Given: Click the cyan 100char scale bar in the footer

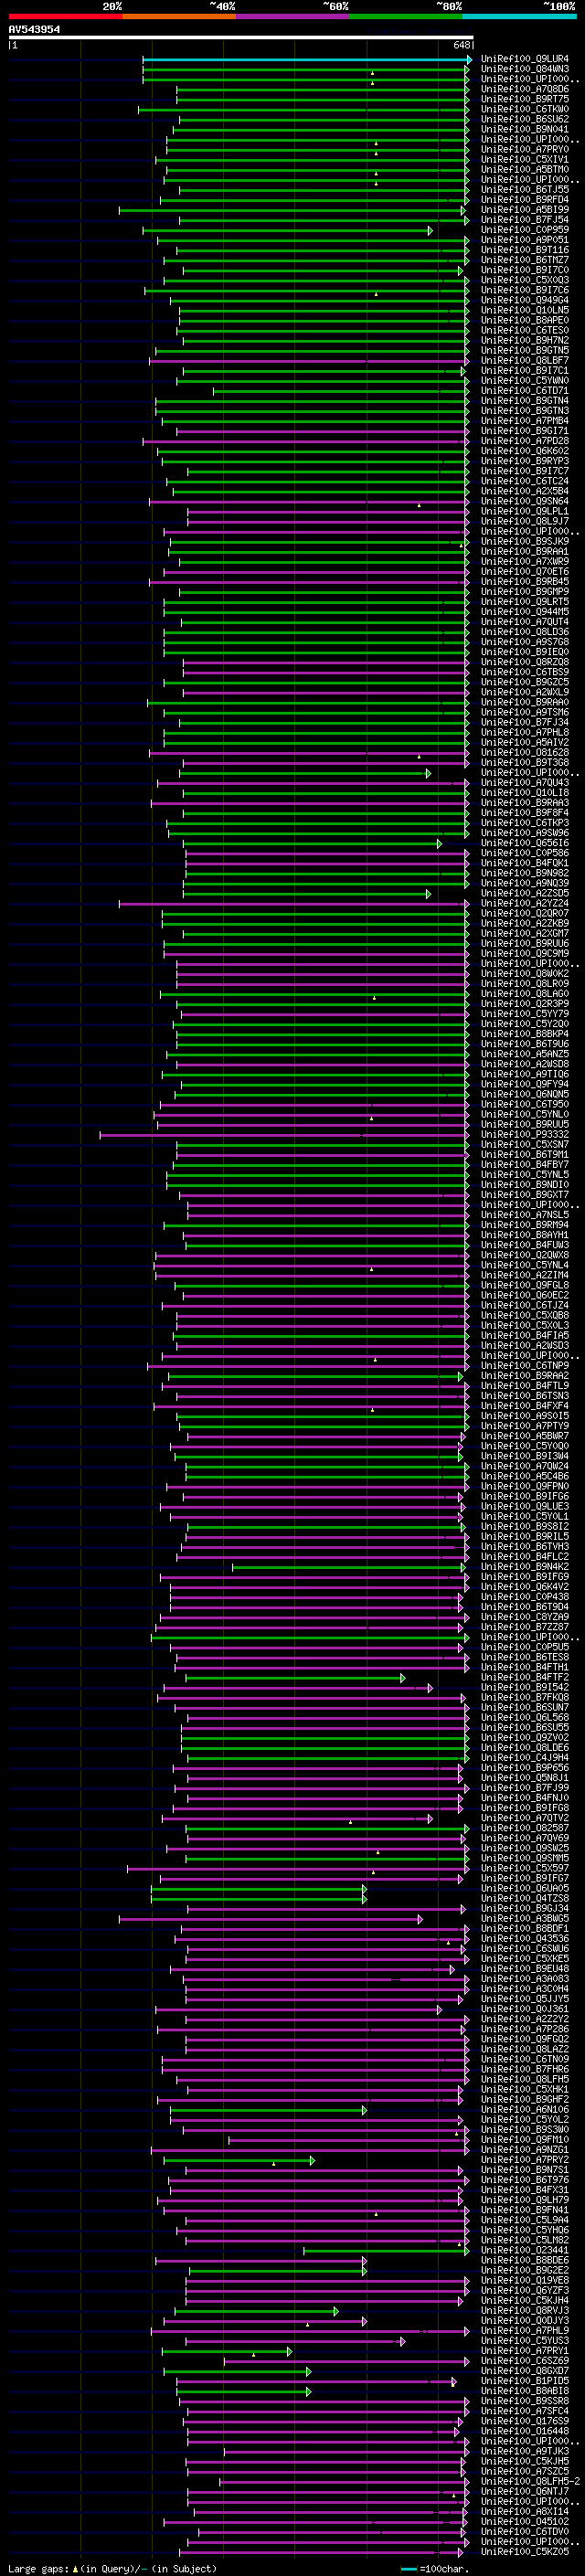Looking at the screenshot, I should 409,2569.
